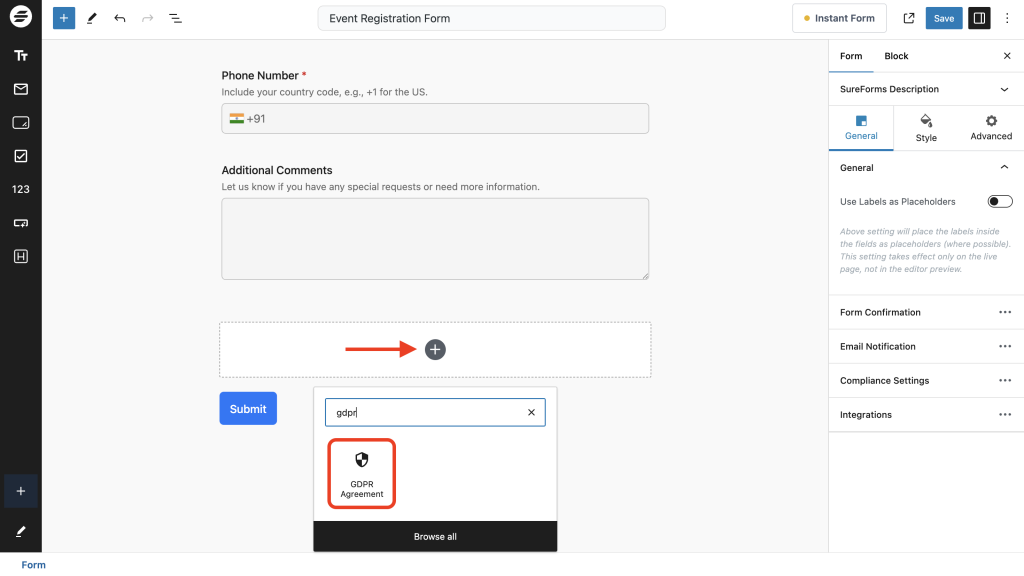Select the 123 number field icon
The width and height of the screenshot is (1024, 576).
[x=20, y=188]
